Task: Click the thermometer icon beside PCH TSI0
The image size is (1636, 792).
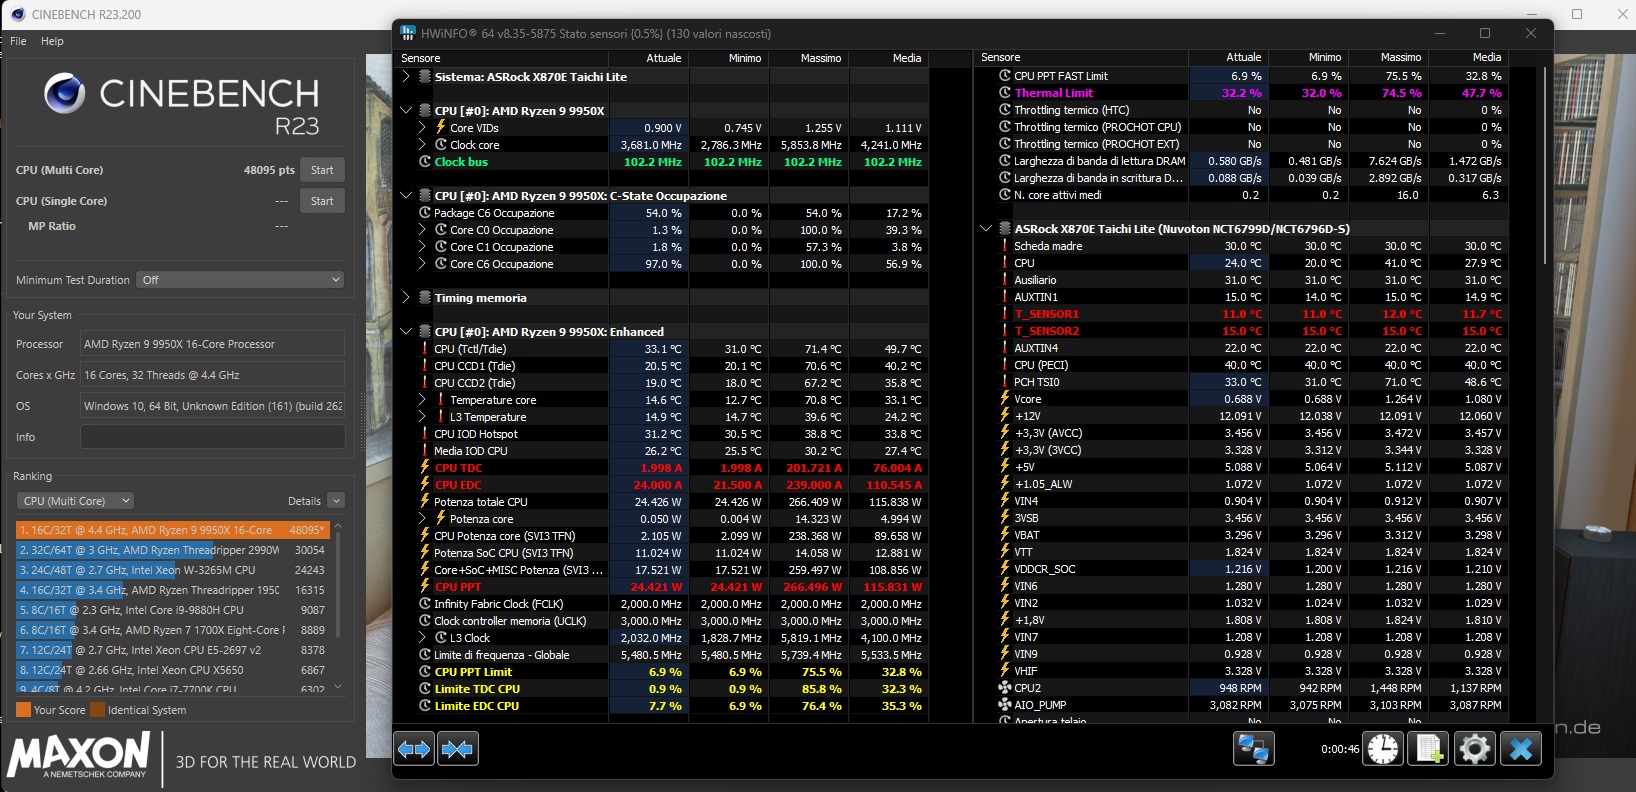Action: (1005, 382)
